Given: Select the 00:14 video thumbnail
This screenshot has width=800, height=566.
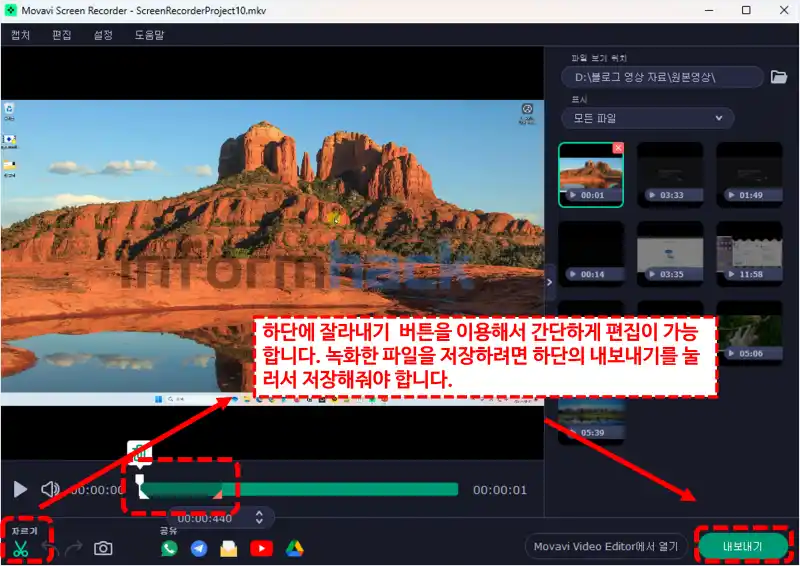Looking at the screenshot, I should [591, 254].
